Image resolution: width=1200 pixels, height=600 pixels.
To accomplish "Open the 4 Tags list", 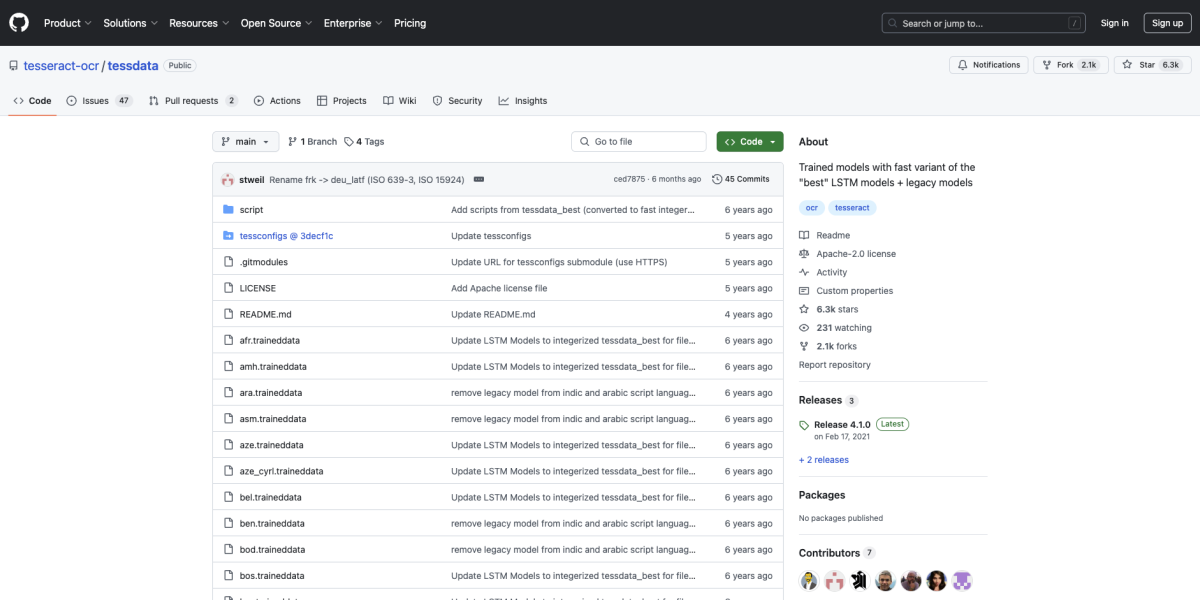I will point(364,142).
